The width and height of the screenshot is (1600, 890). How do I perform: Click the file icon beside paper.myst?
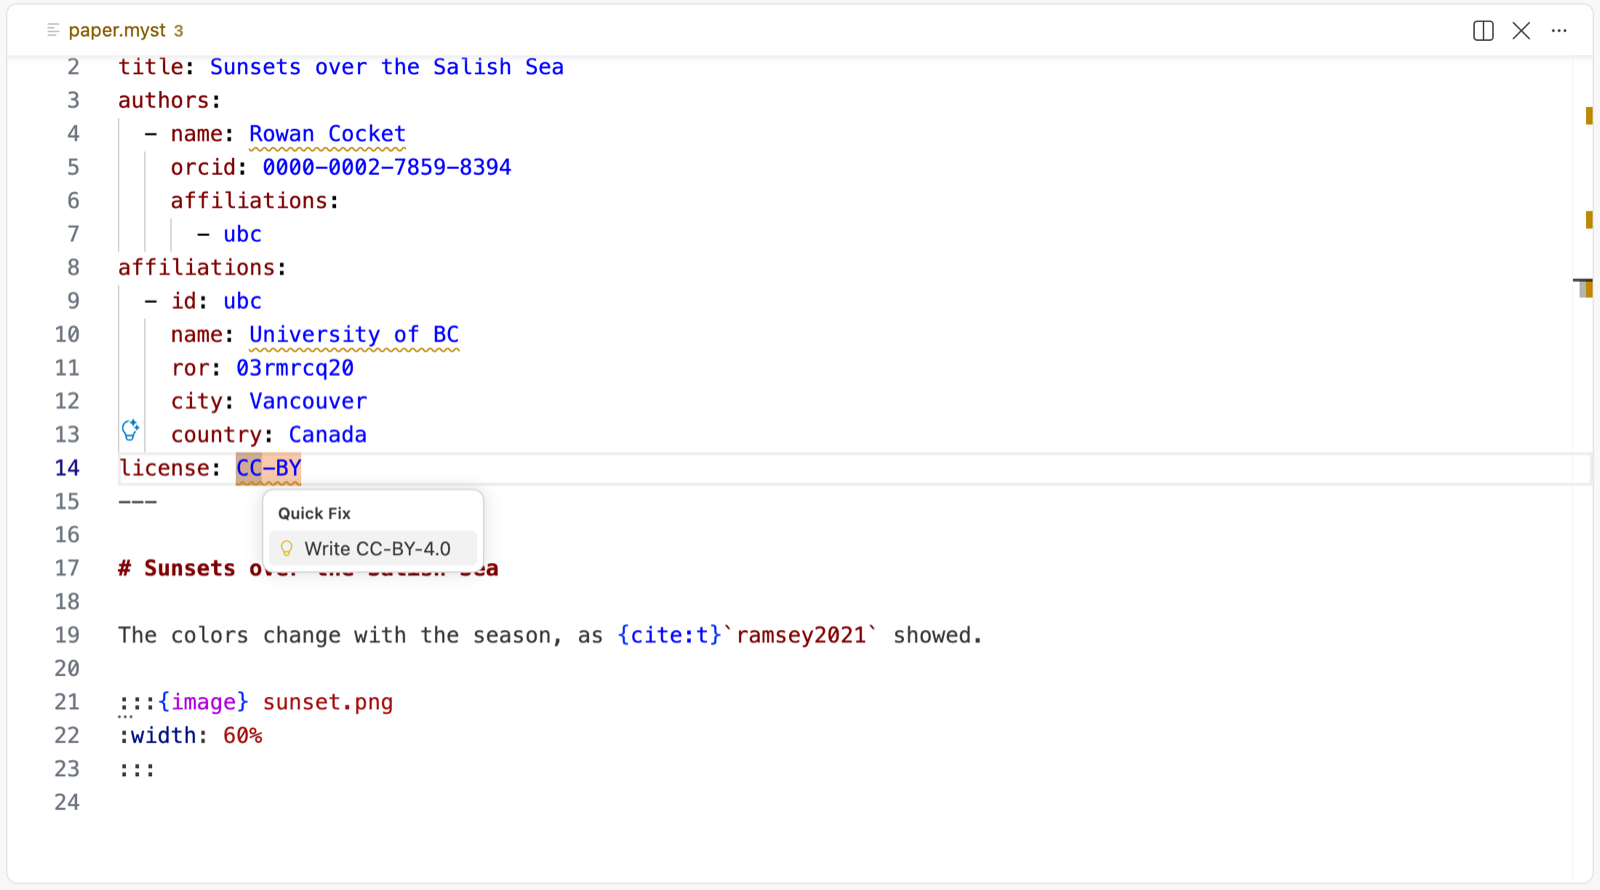(x=53, y=30)
